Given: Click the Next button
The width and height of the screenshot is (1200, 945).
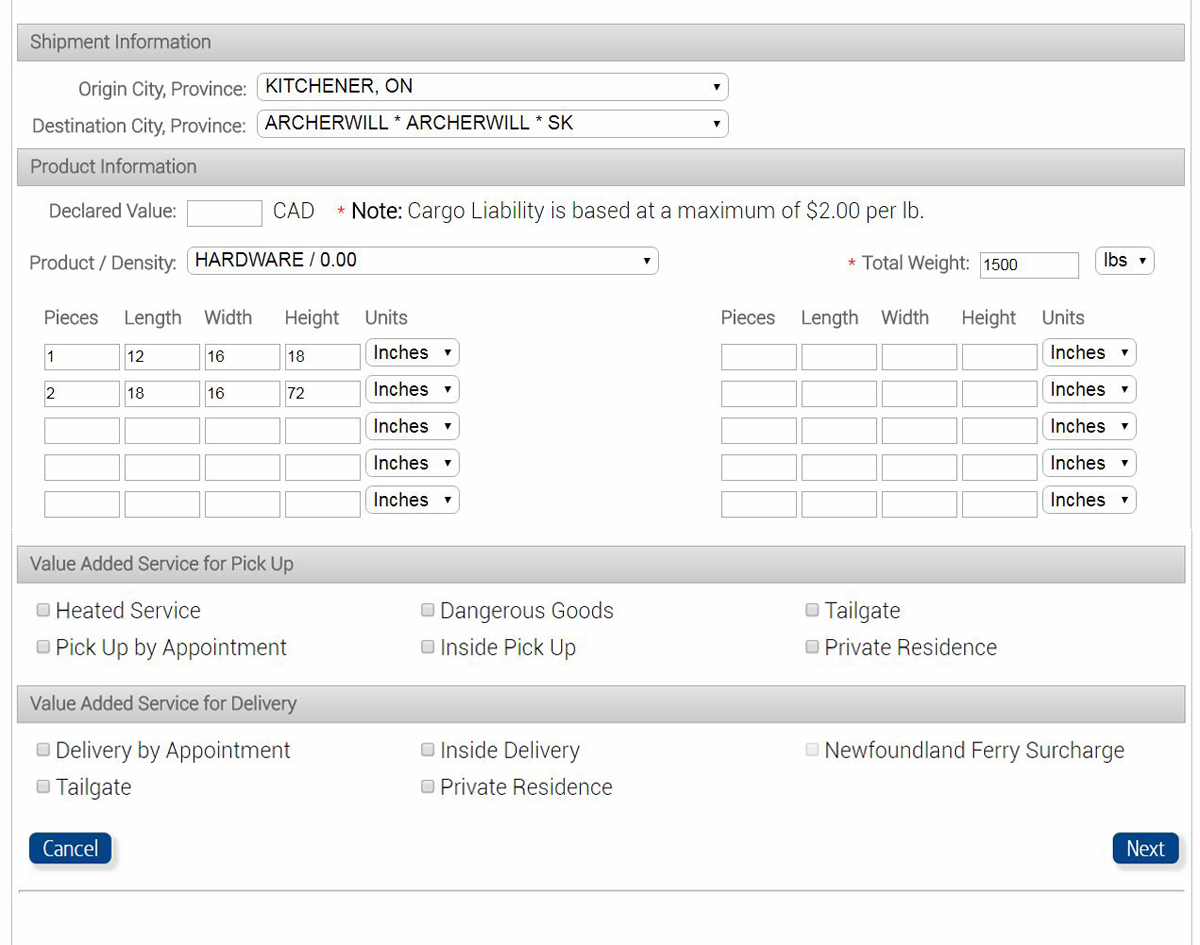Looking at the screenshot, I should click(1145, 848).
